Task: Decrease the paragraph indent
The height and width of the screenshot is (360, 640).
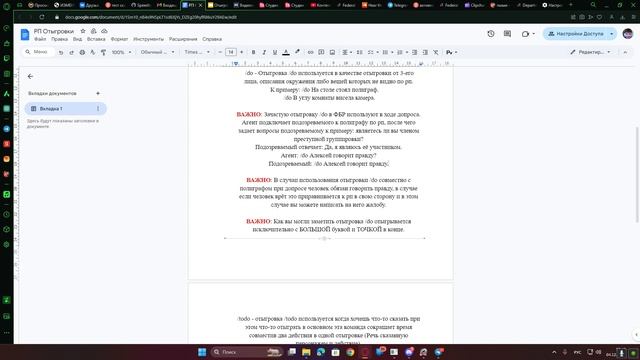Action: pyautogui.click(x=414, y=52)
